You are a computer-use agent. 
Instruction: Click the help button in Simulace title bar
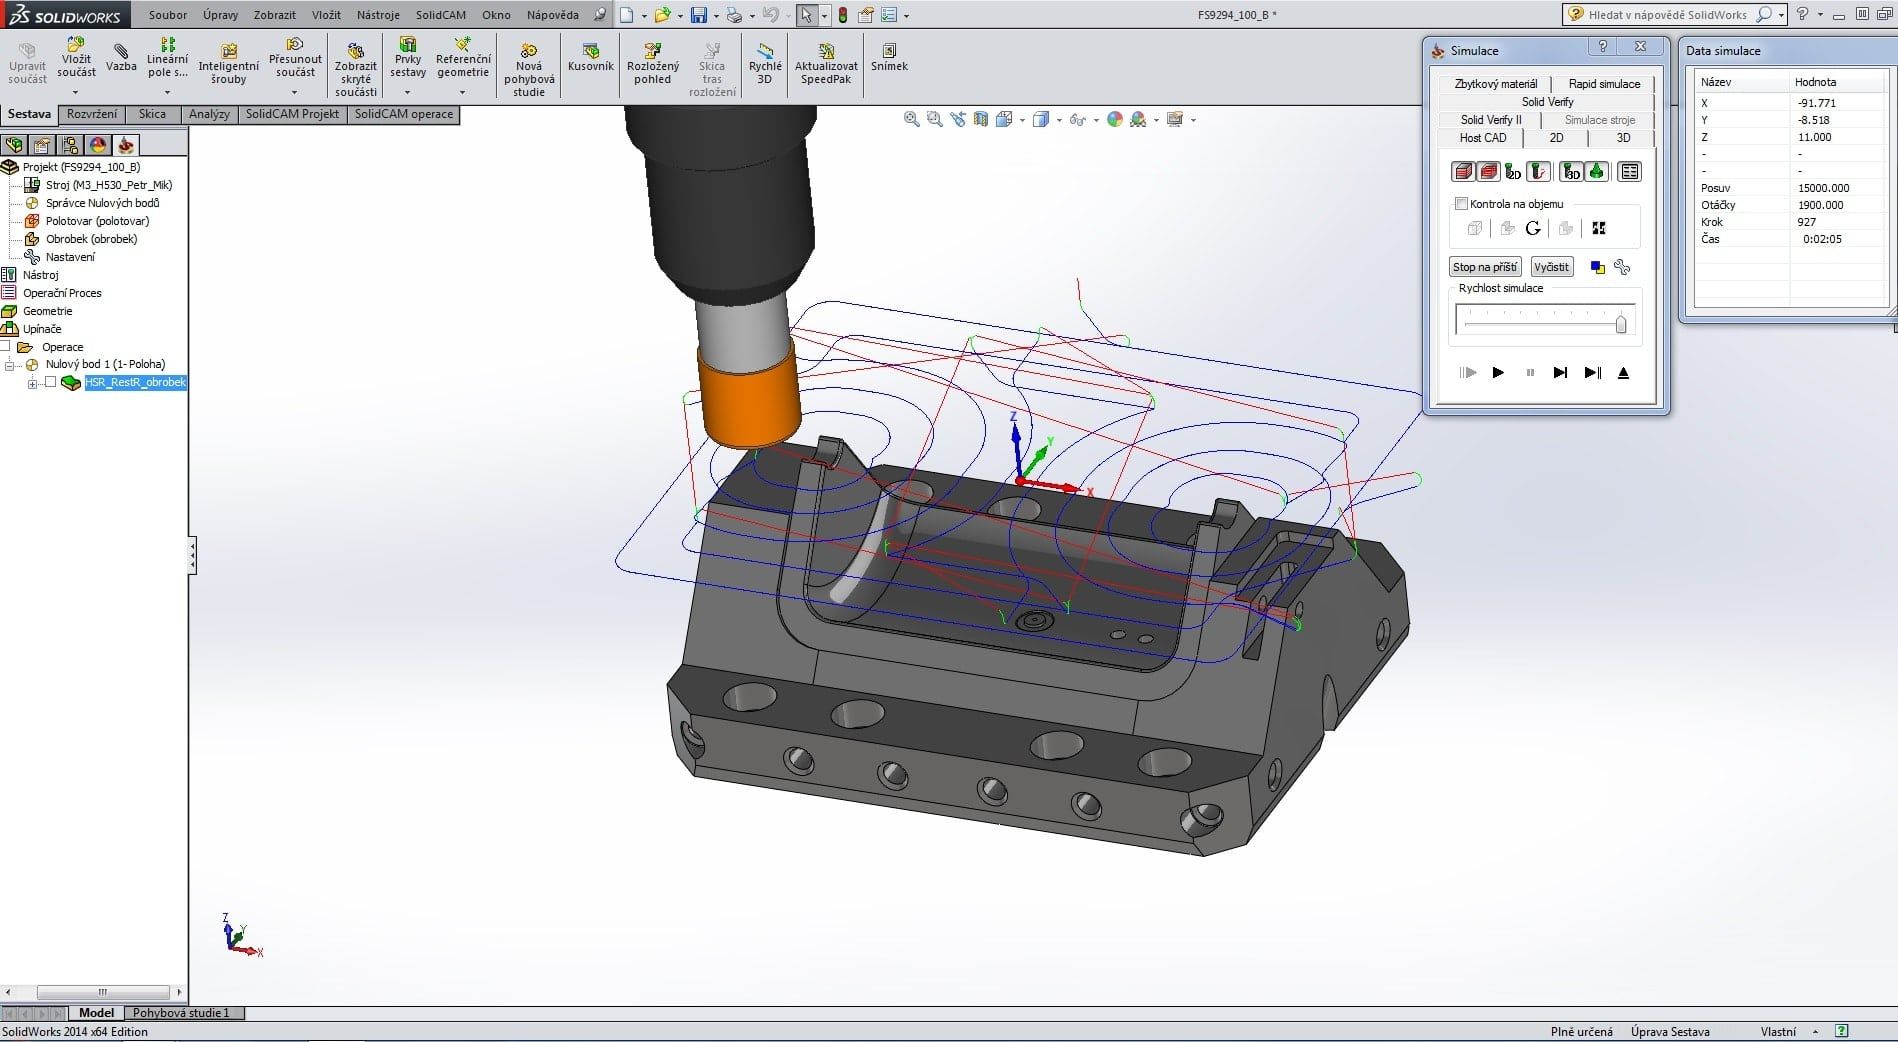tap(1602, 47)
